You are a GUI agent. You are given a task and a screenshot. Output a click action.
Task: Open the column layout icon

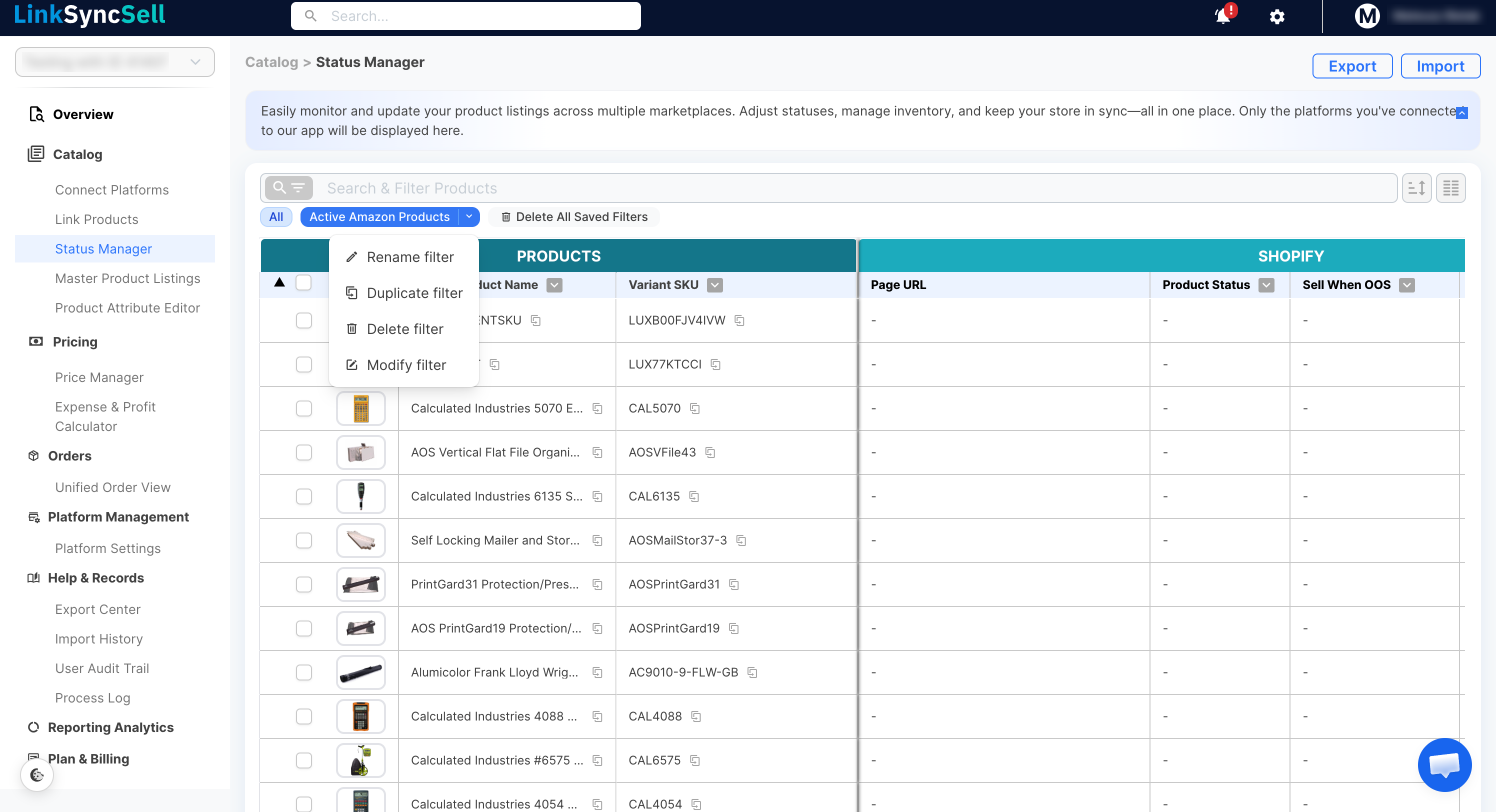tap(1451, 188)
